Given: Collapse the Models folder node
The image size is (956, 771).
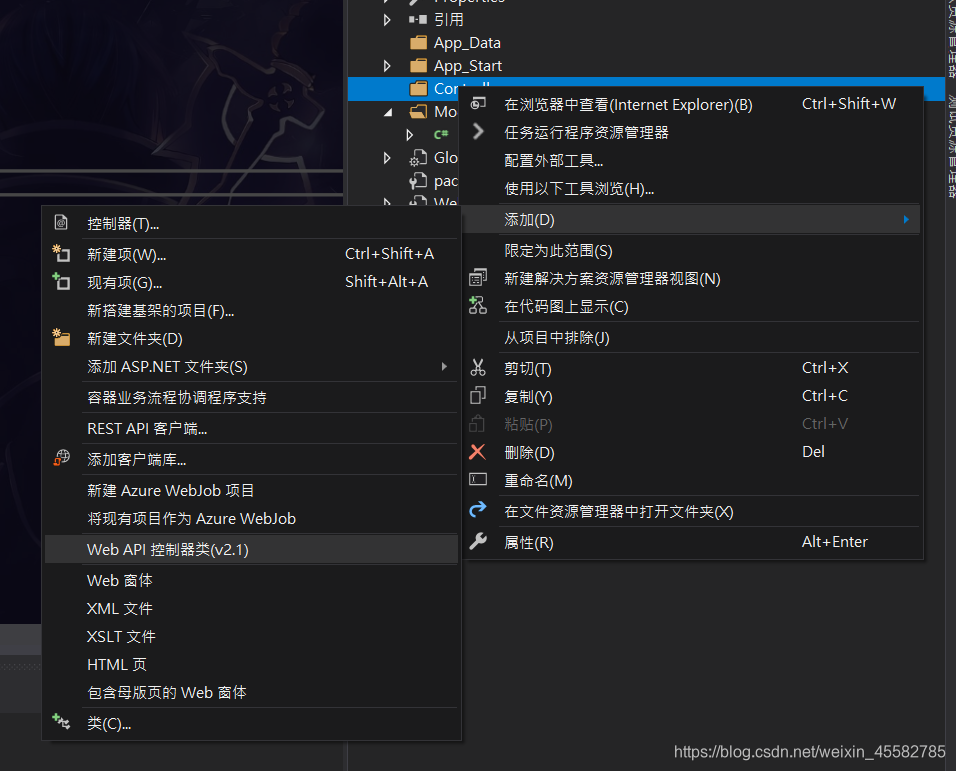Looking at the screenshot, I should coord(388,112).
